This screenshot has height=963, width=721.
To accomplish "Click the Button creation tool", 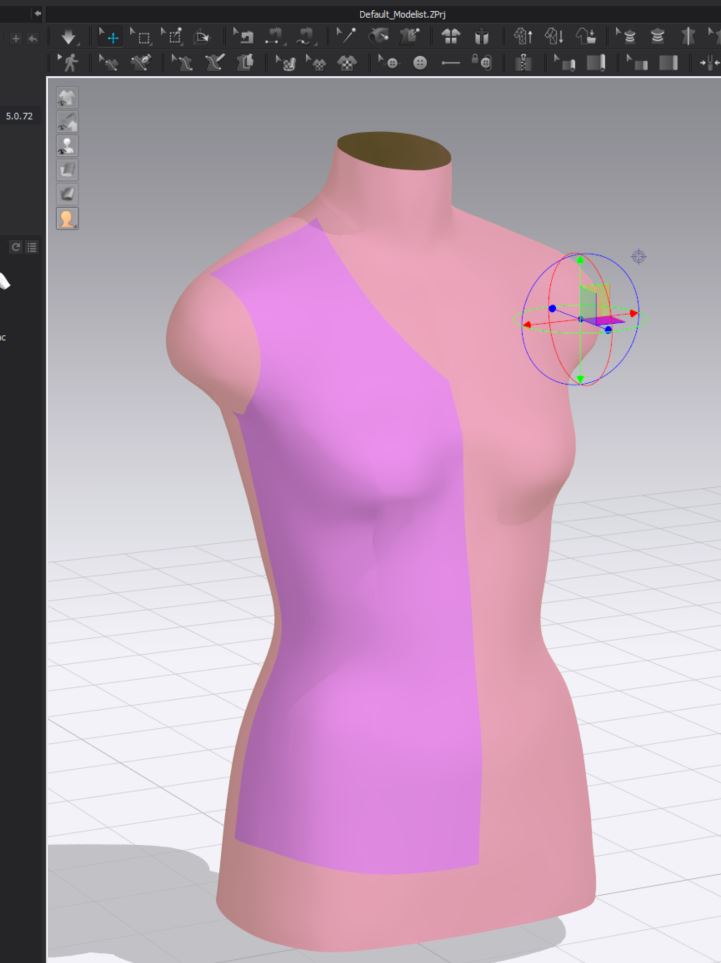I will click(x=420, y=62).
